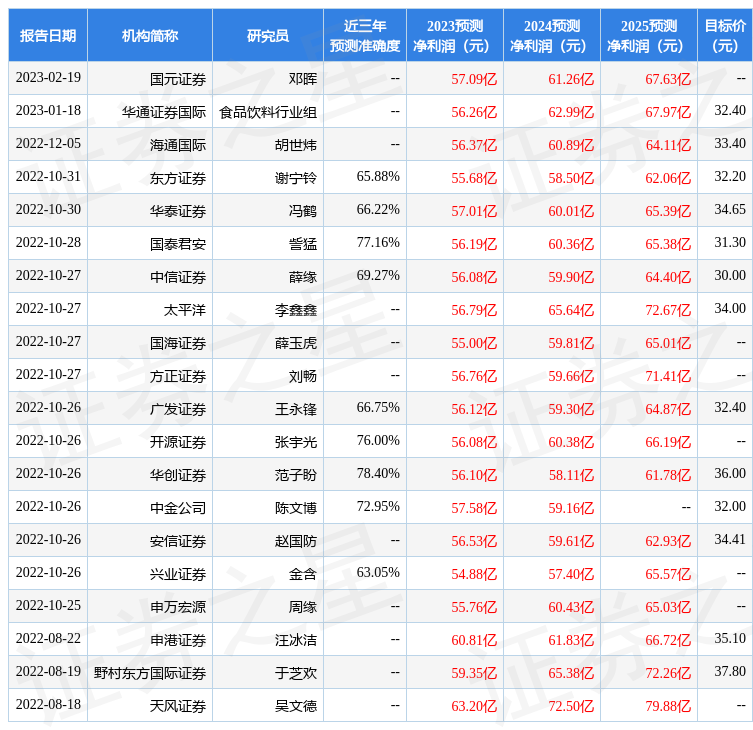This screenshot has height=730, width=753.
Task: Click the 目标价 column header
Action: (725, 35)
